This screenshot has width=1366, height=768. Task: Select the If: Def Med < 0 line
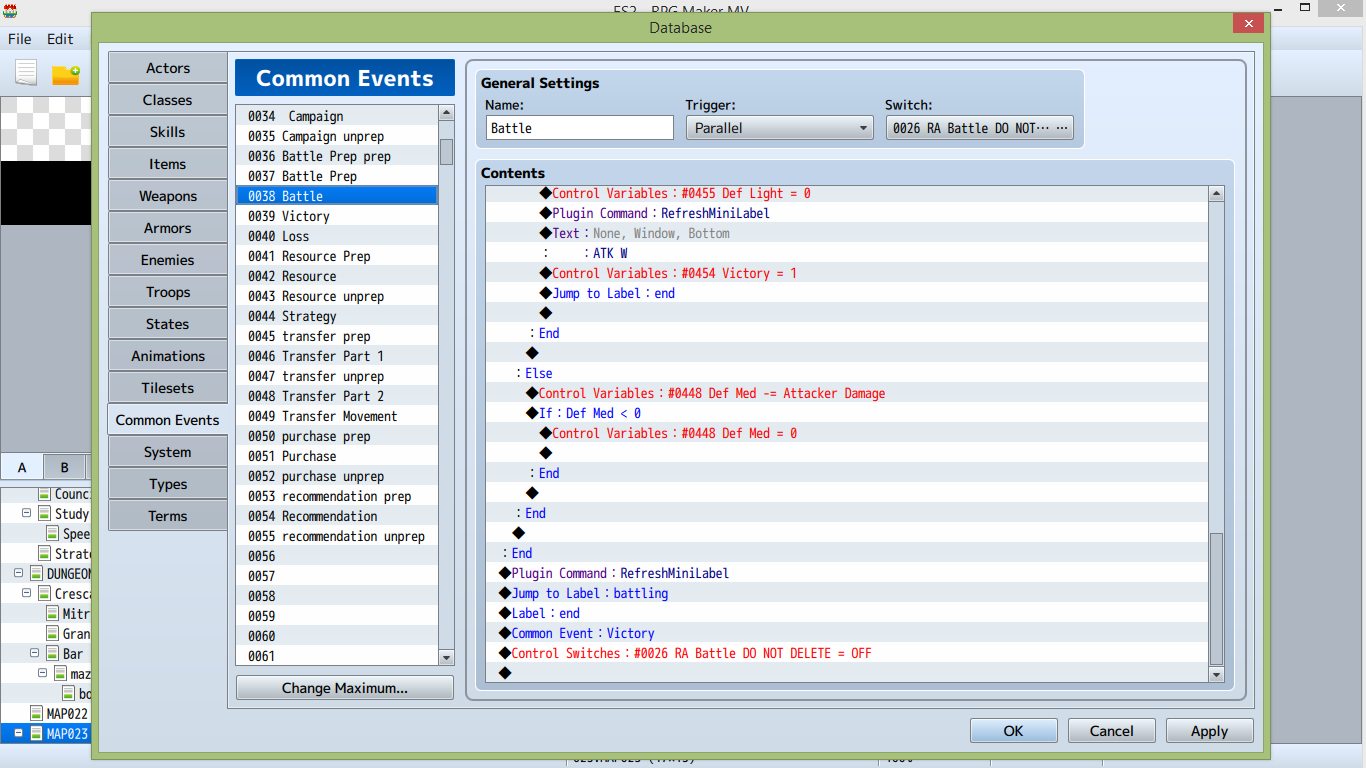(847, 413)
